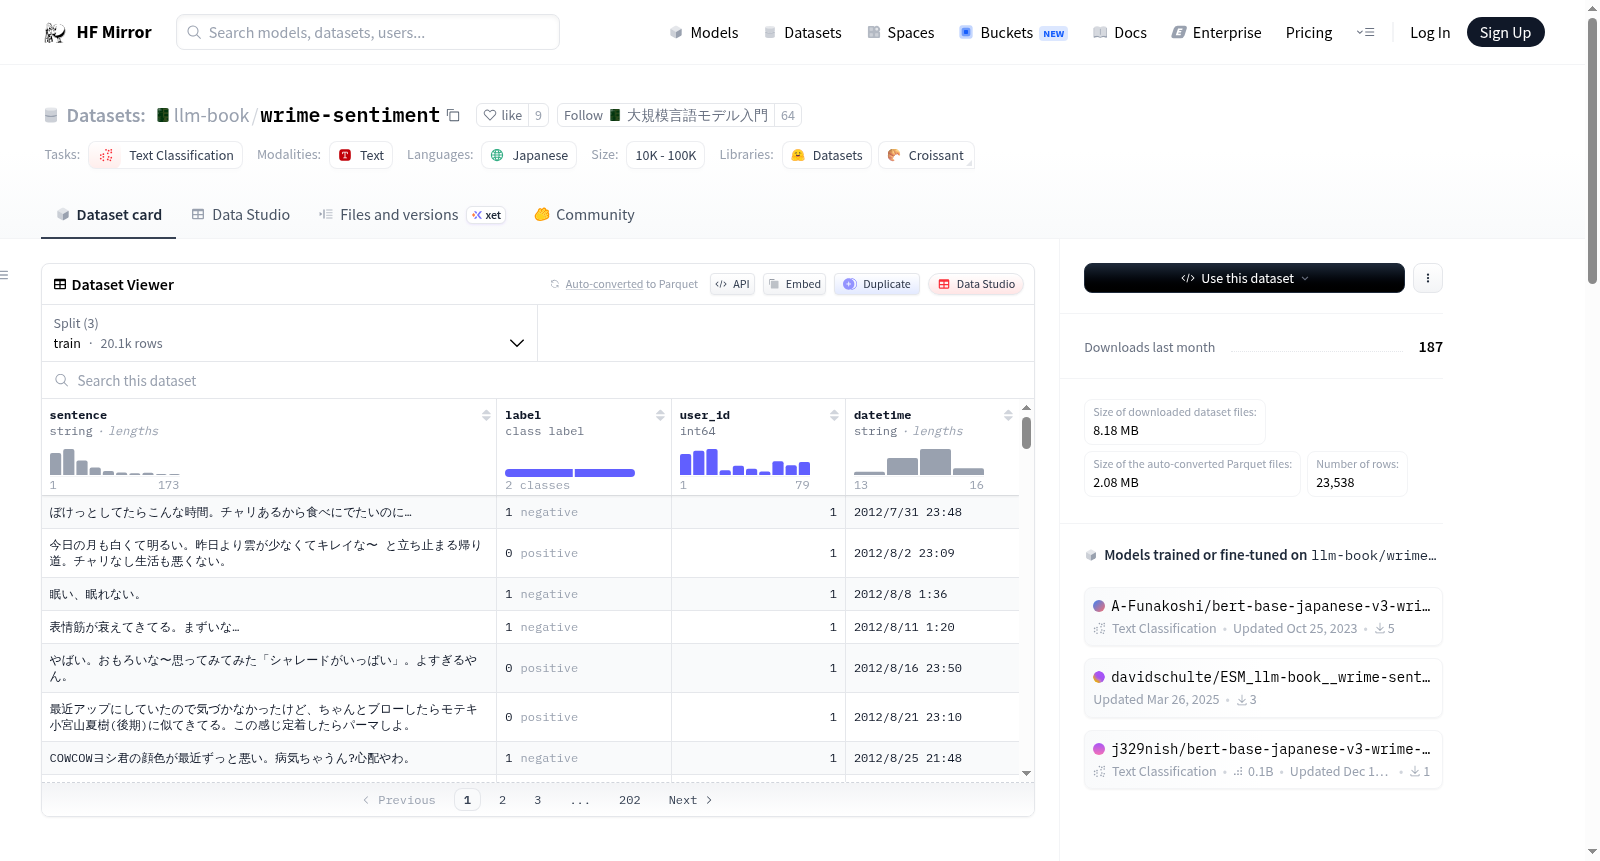This screenshot has width=1600, height=861.
Task: Click the Pricing link
Action: coord(1309,33)
